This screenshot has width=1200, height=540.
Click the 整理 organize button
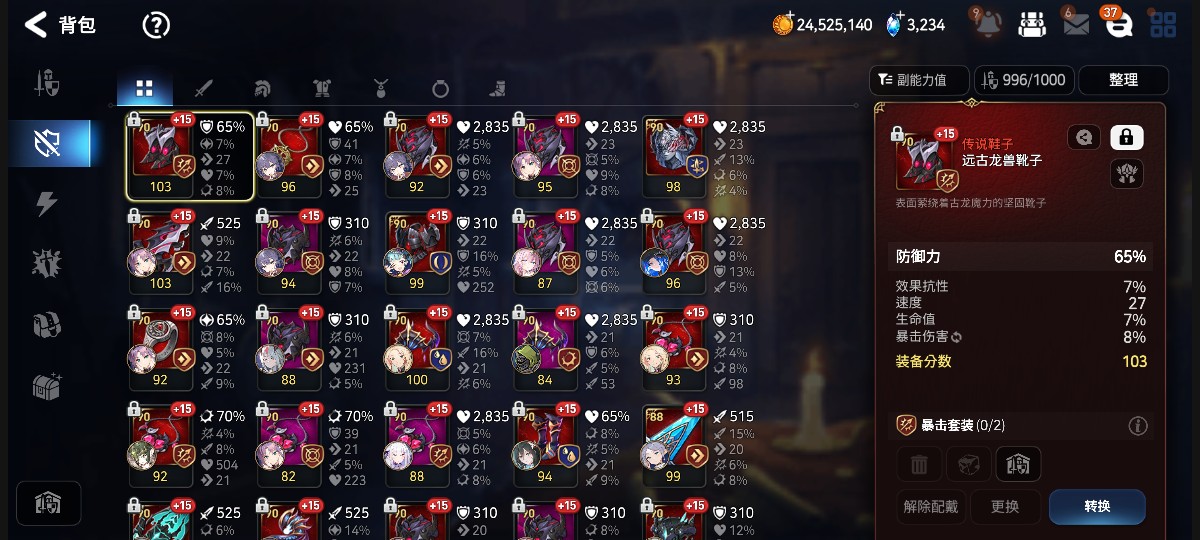pos(1123,80)
